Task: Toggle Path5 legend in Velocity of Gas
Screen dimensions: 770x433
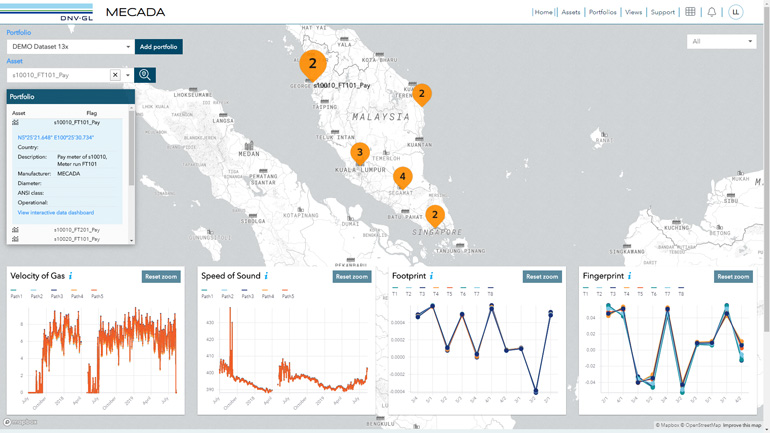Action: tap(97, 294)
